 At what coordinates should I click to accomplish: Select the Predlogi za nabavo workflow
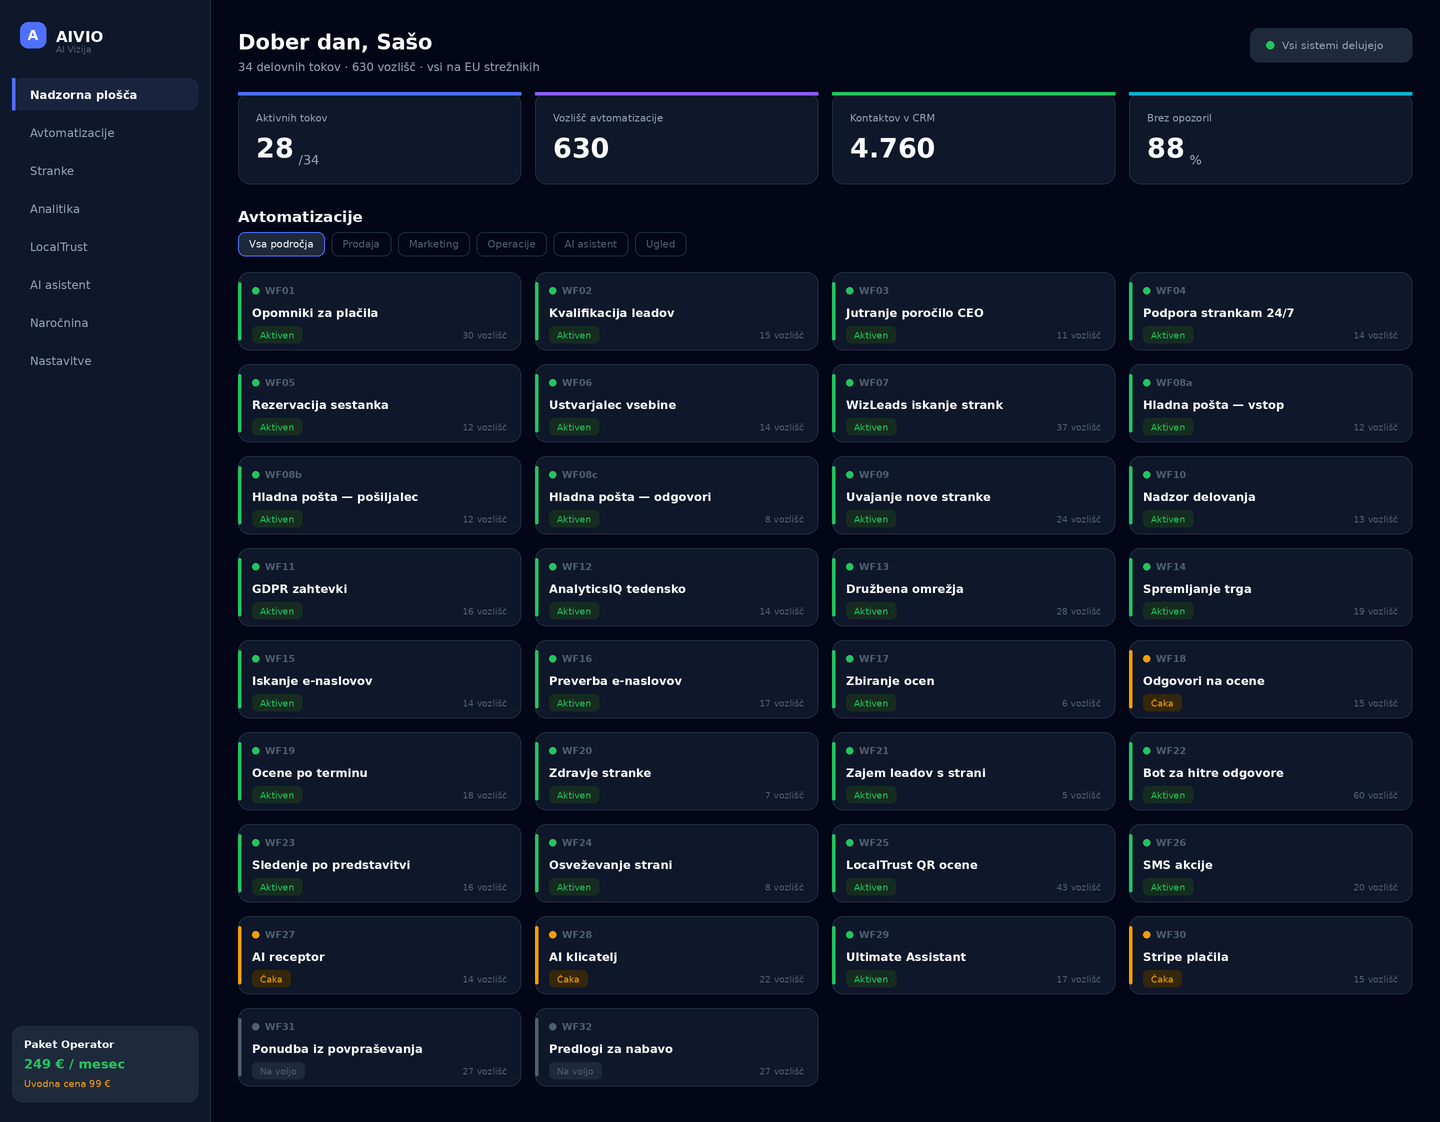[676, 1047]
